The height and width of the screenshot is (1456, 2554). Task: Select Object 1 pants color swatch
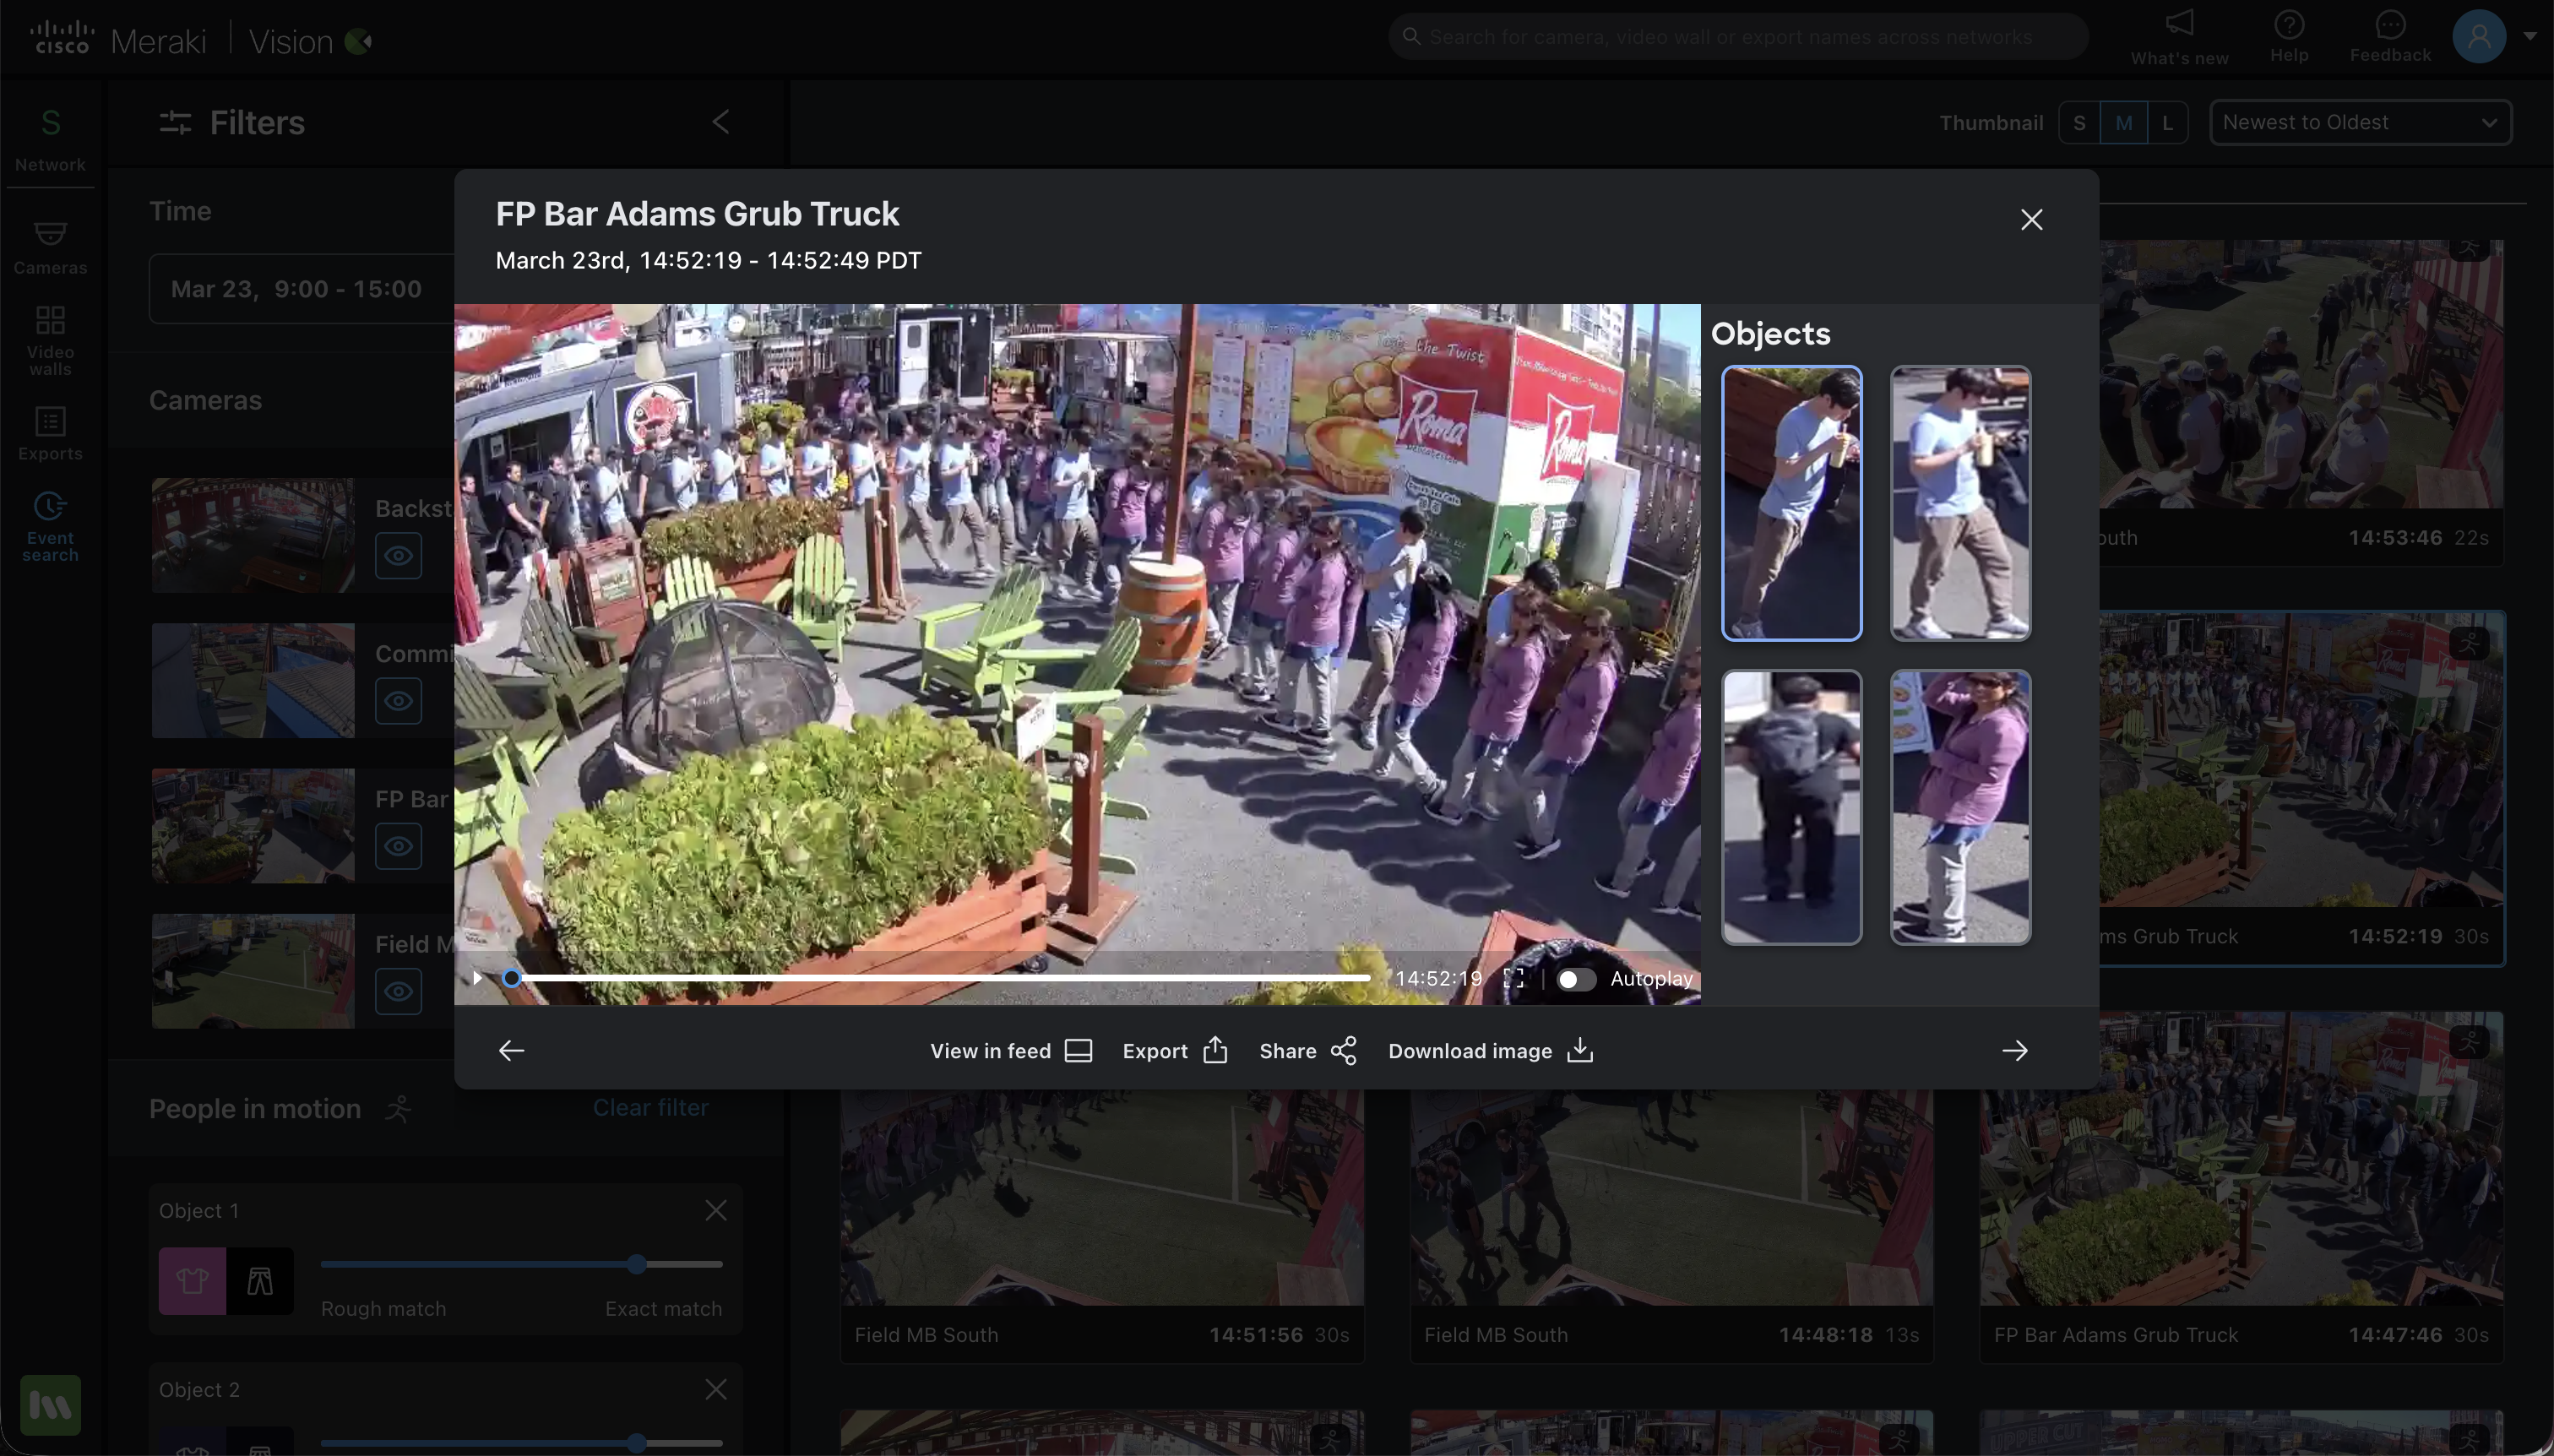260,1280
